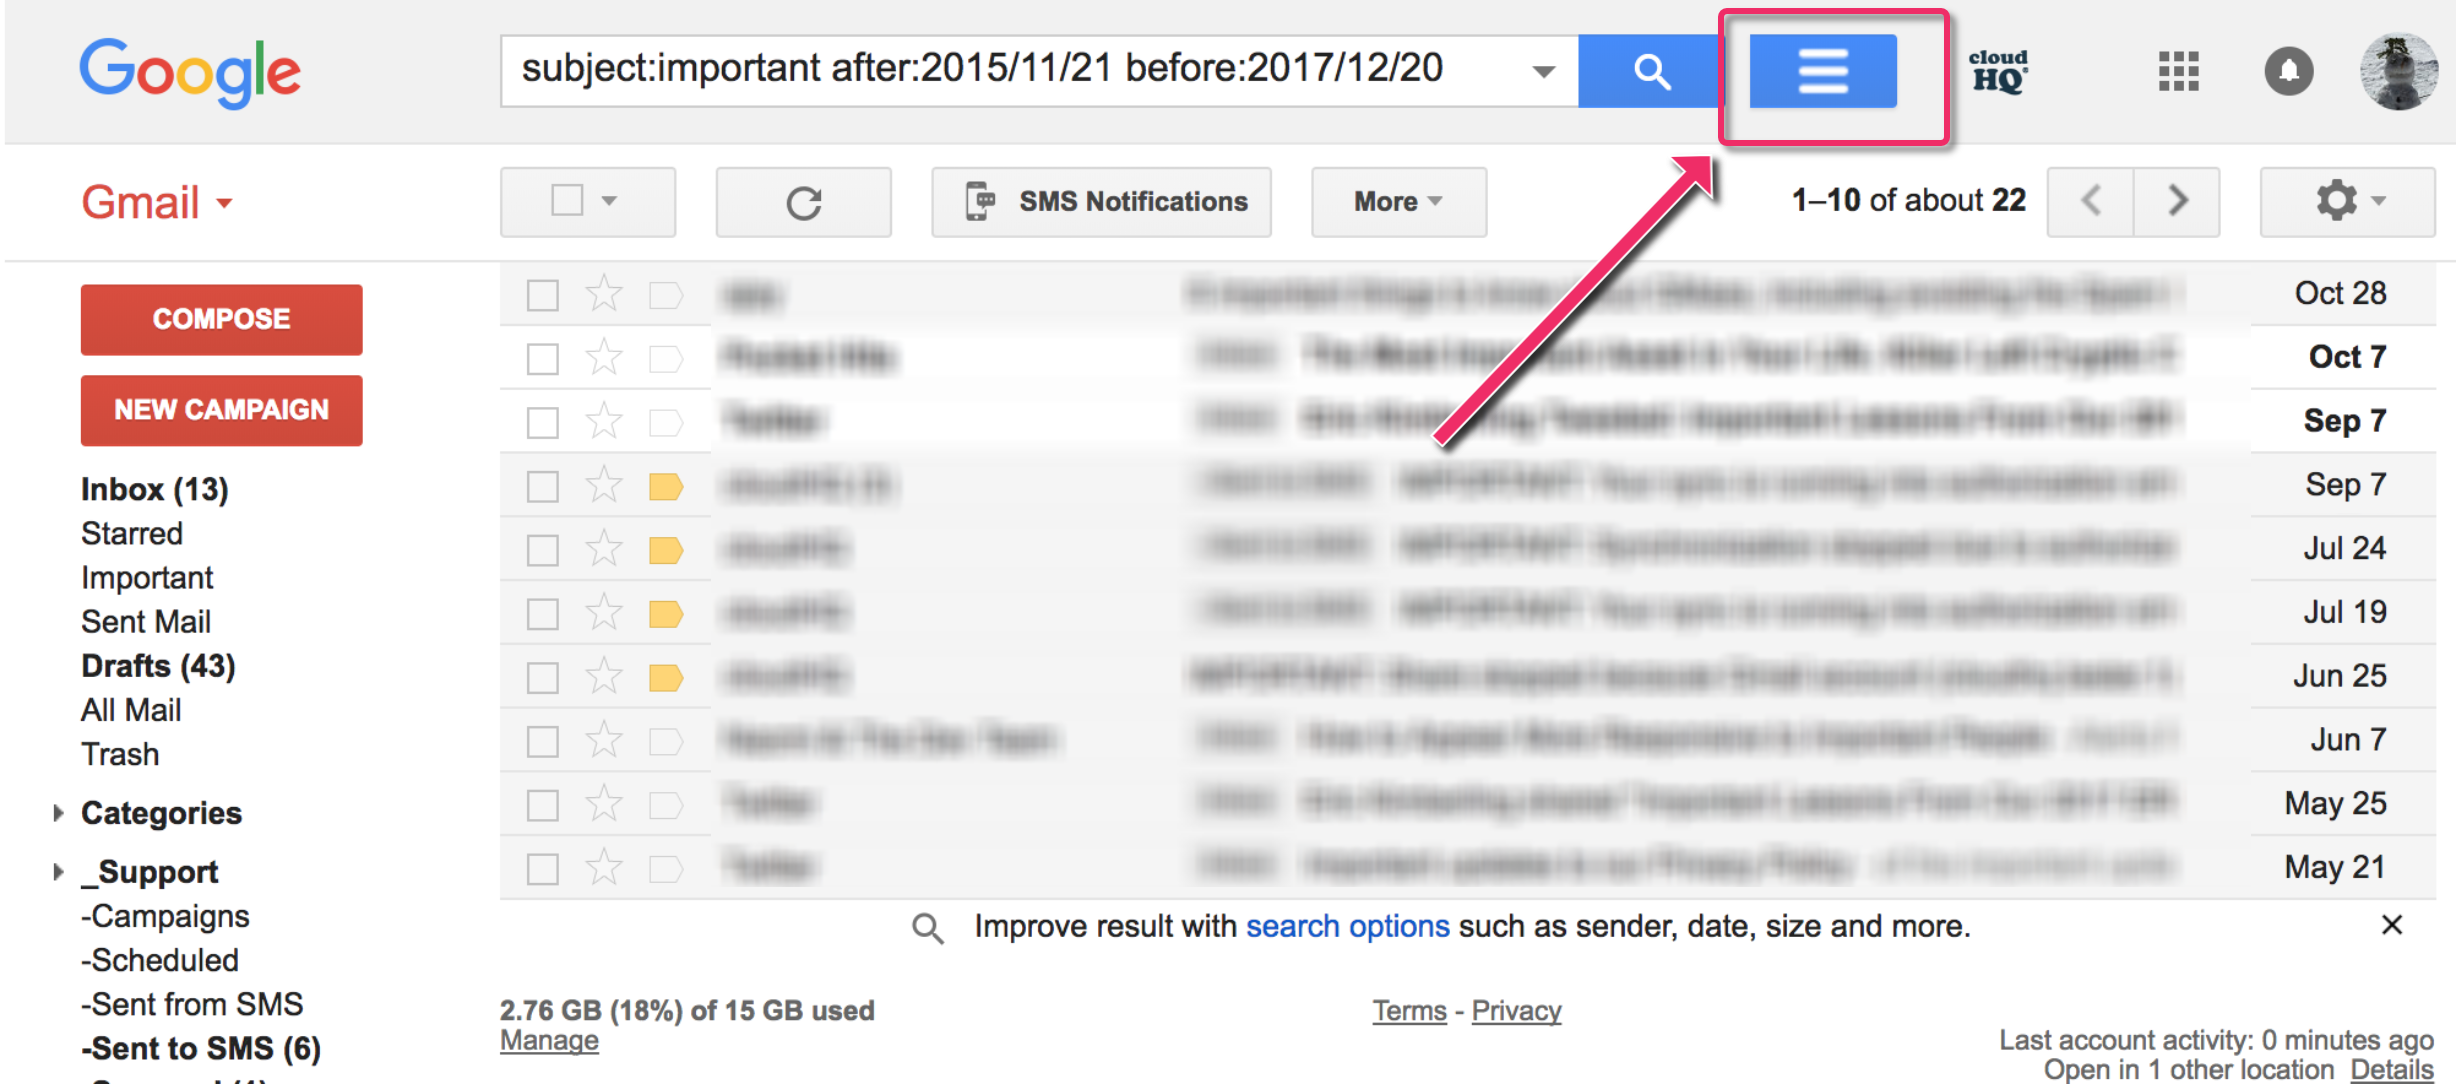The image size is (2456, 1084).
Task: Go to previous page of results
Action: click(x=2090, y=201)
